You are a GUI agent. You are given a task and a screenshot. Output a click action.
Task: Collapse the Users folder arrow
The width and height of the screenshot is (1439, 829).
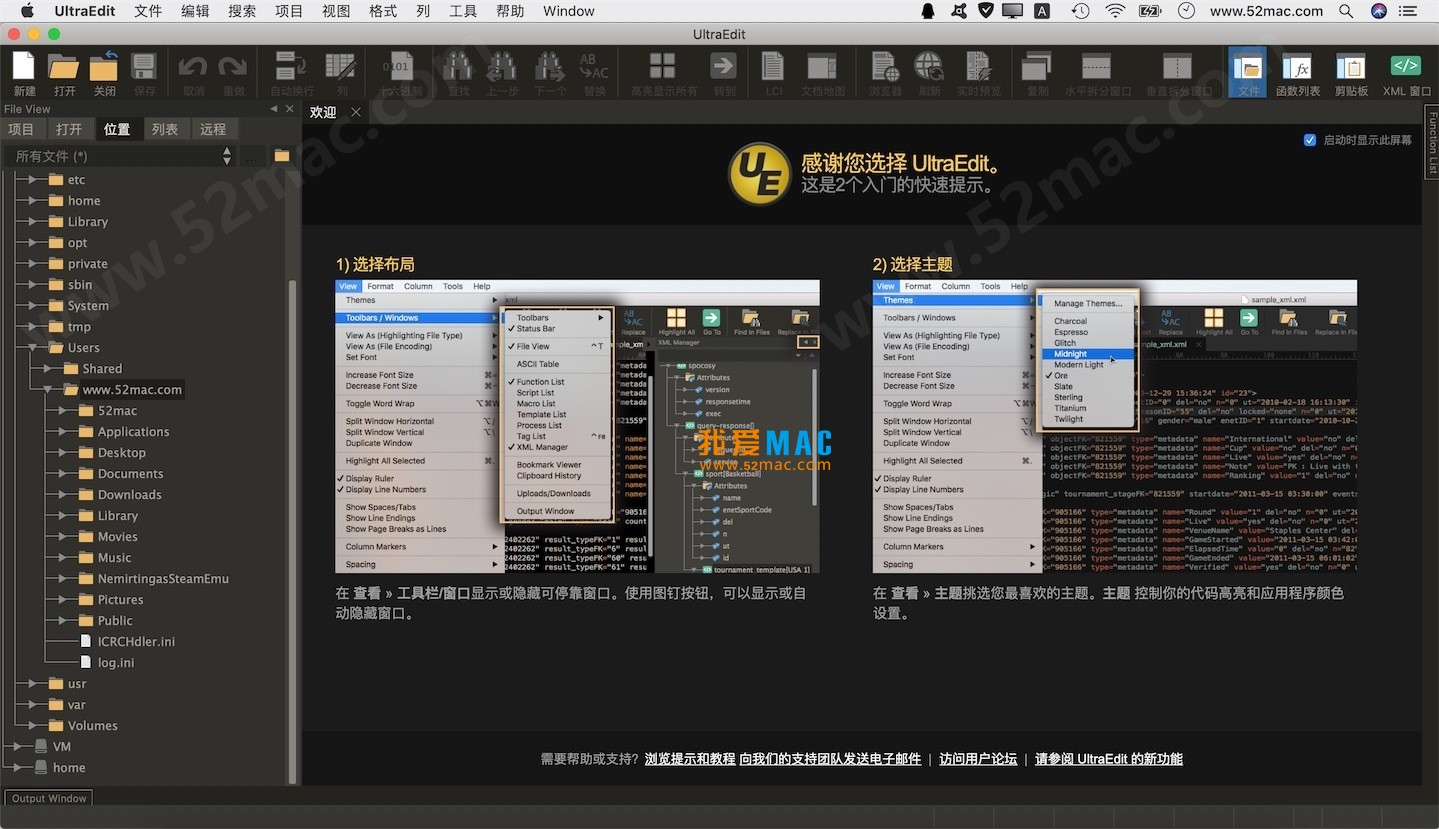pos(32,348)
